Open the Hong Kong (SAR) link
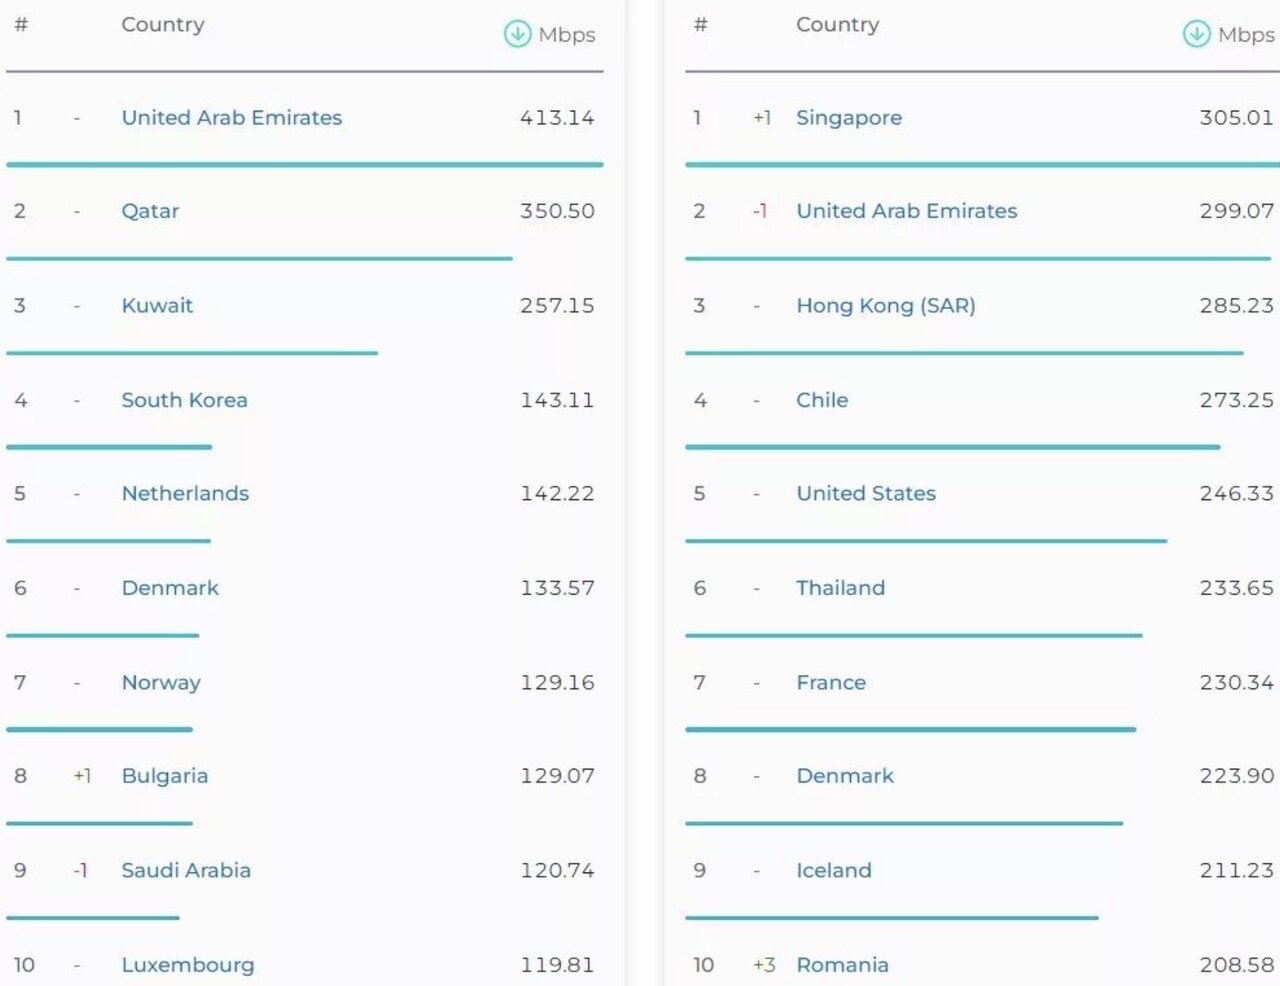 [885, 305]
